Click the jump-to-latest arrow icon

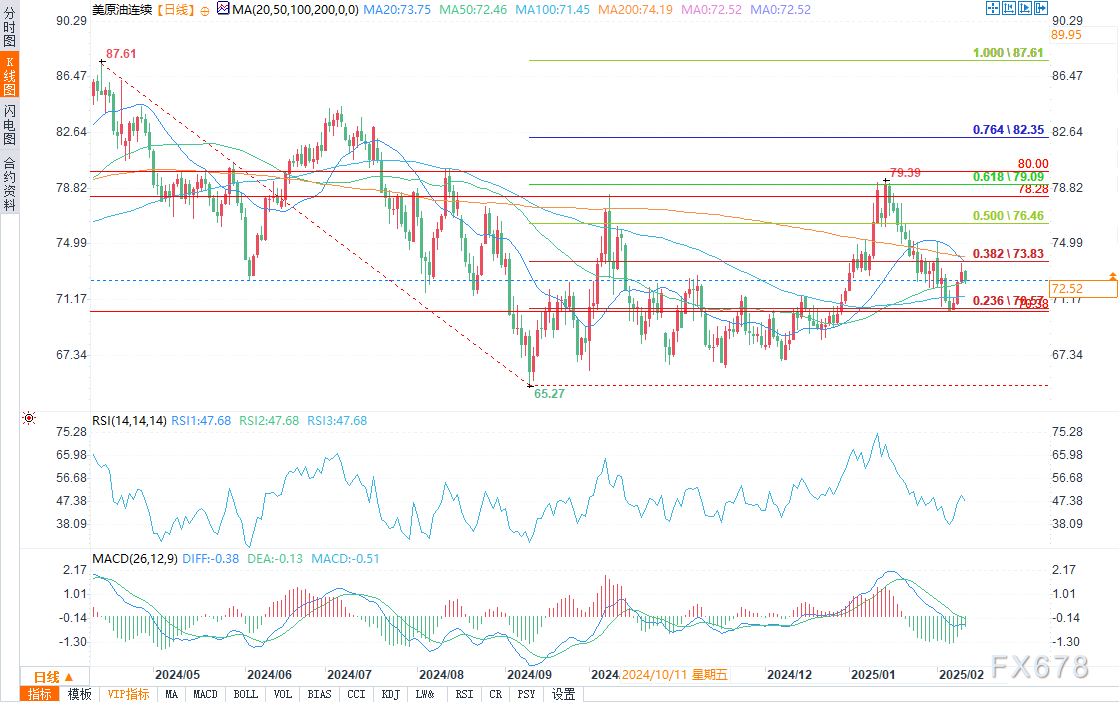click(x=1041, y=9)
